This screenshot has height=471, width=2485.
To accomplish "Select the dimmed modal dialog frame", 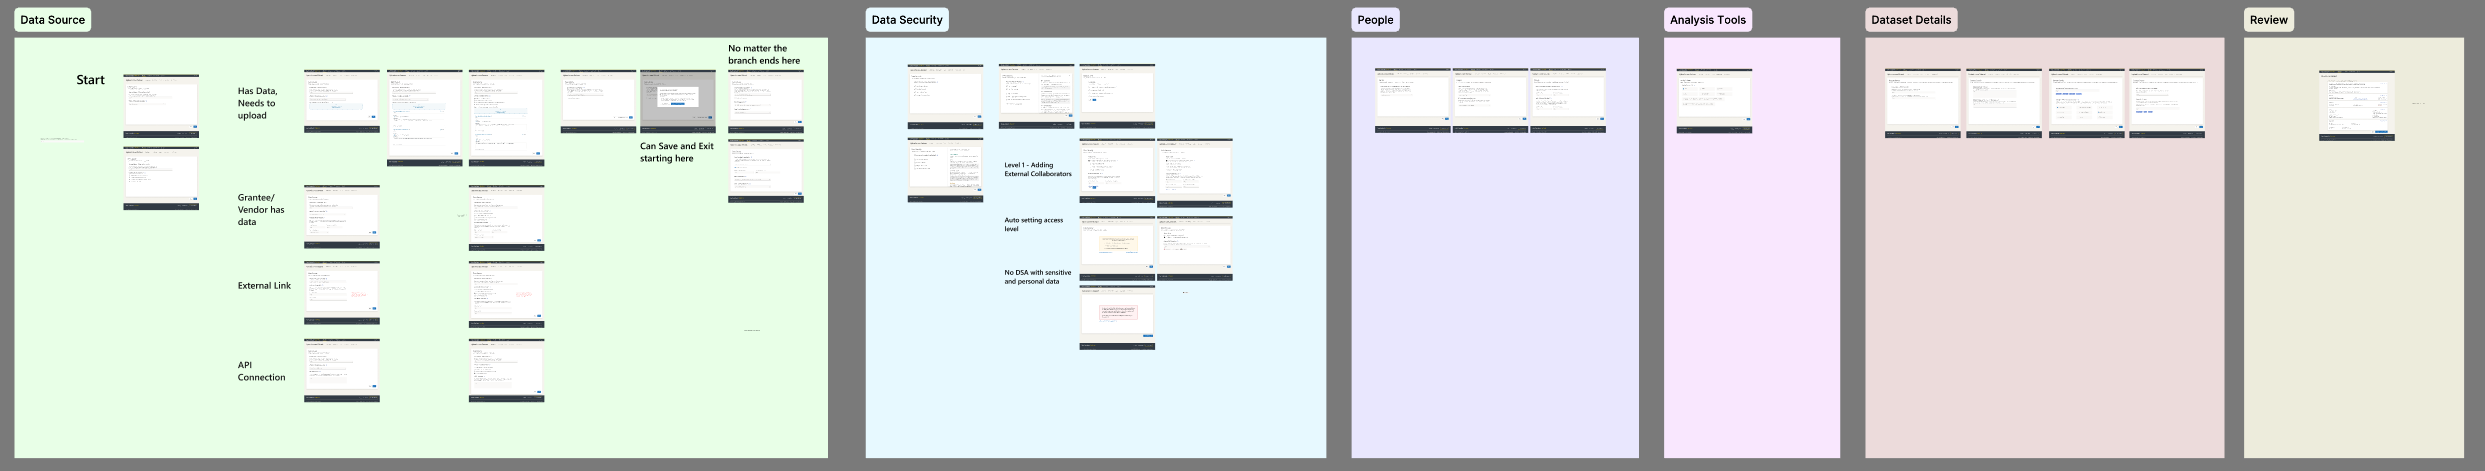I will pos(678,101).
